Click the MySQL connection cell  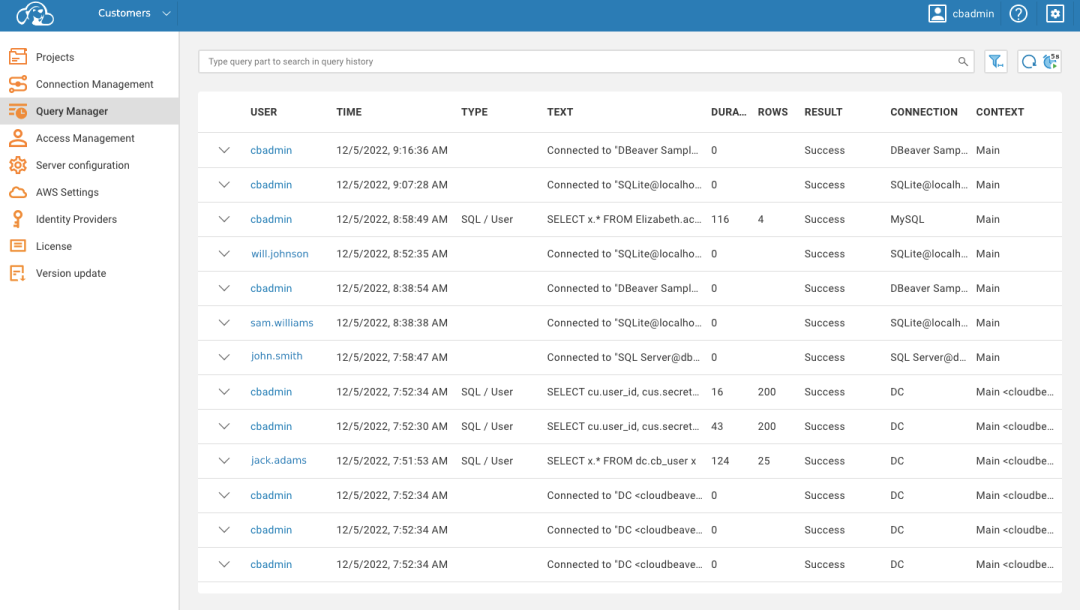(906, 219)
